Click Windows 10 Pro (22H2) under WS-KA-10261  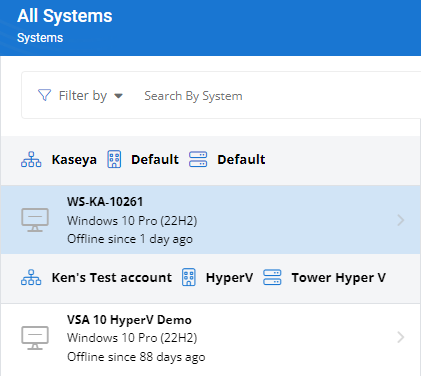[x=132, y=221]
